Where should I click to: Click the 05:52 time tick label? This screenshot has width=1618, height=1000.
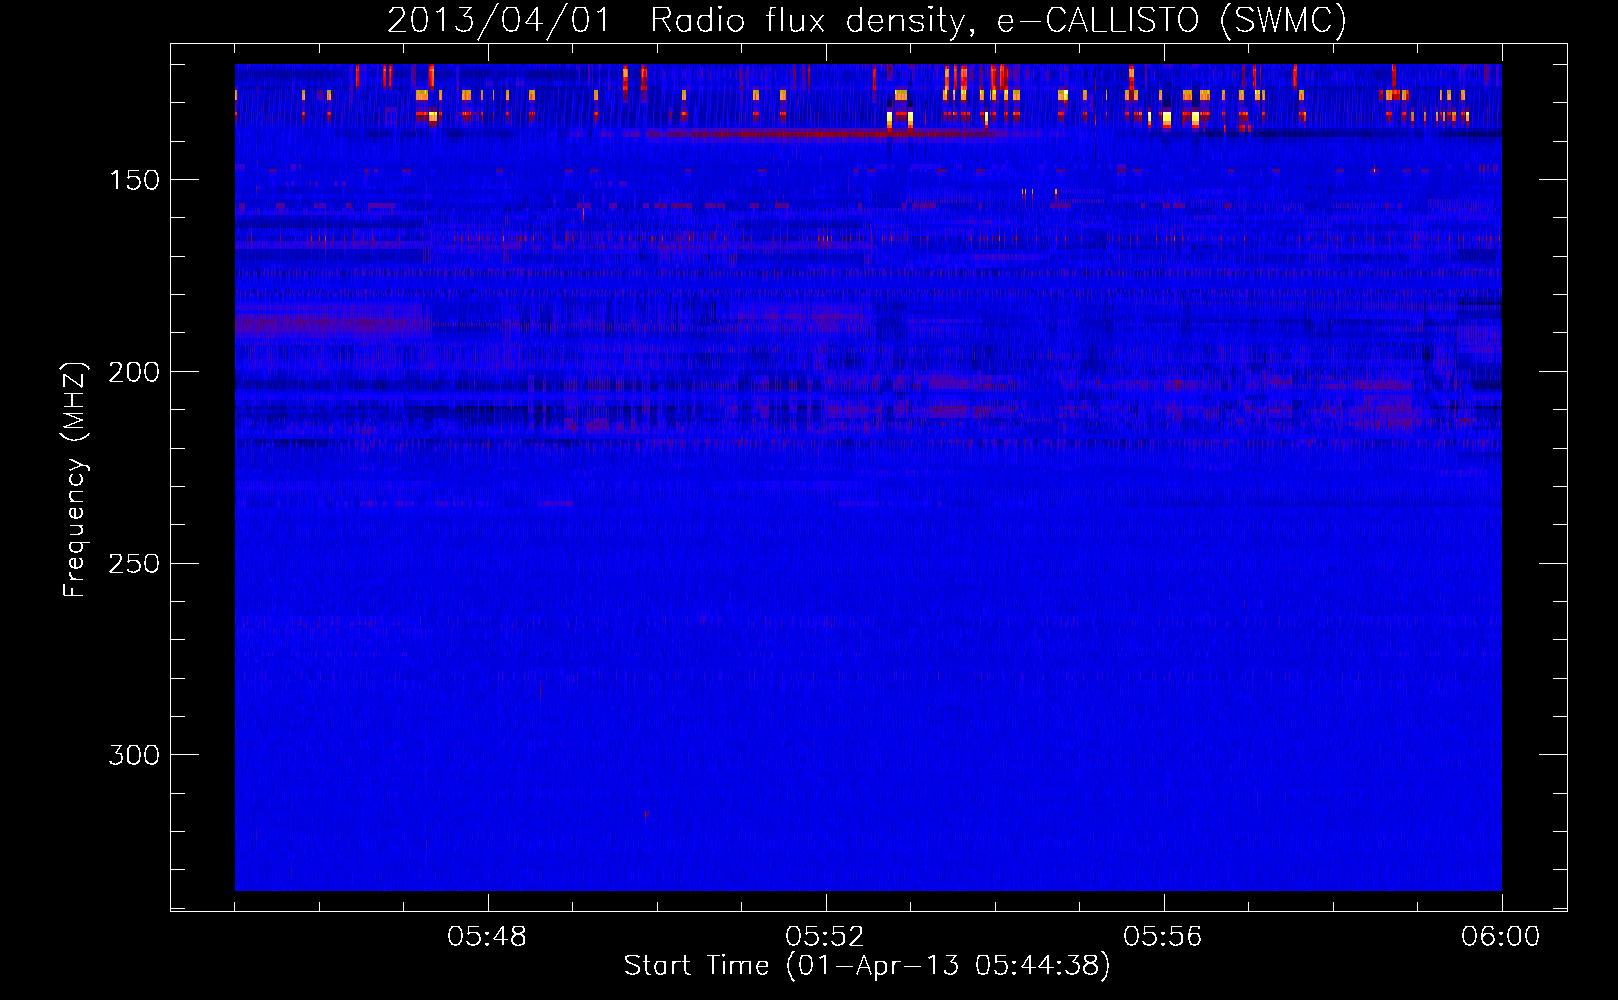click(825, 936)
